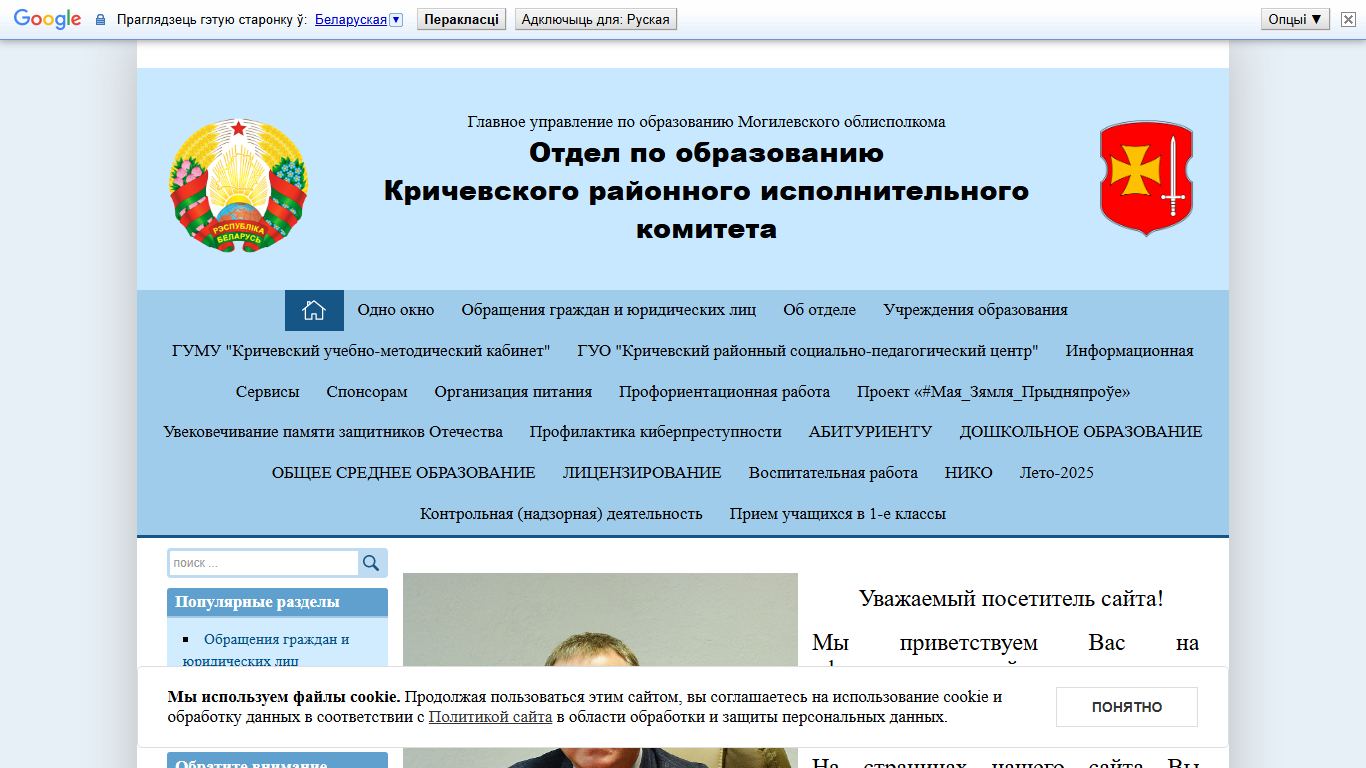Open the Беларуская language dropdown arrow
This screenshot has height=768, width=1366.
point(396,19)
